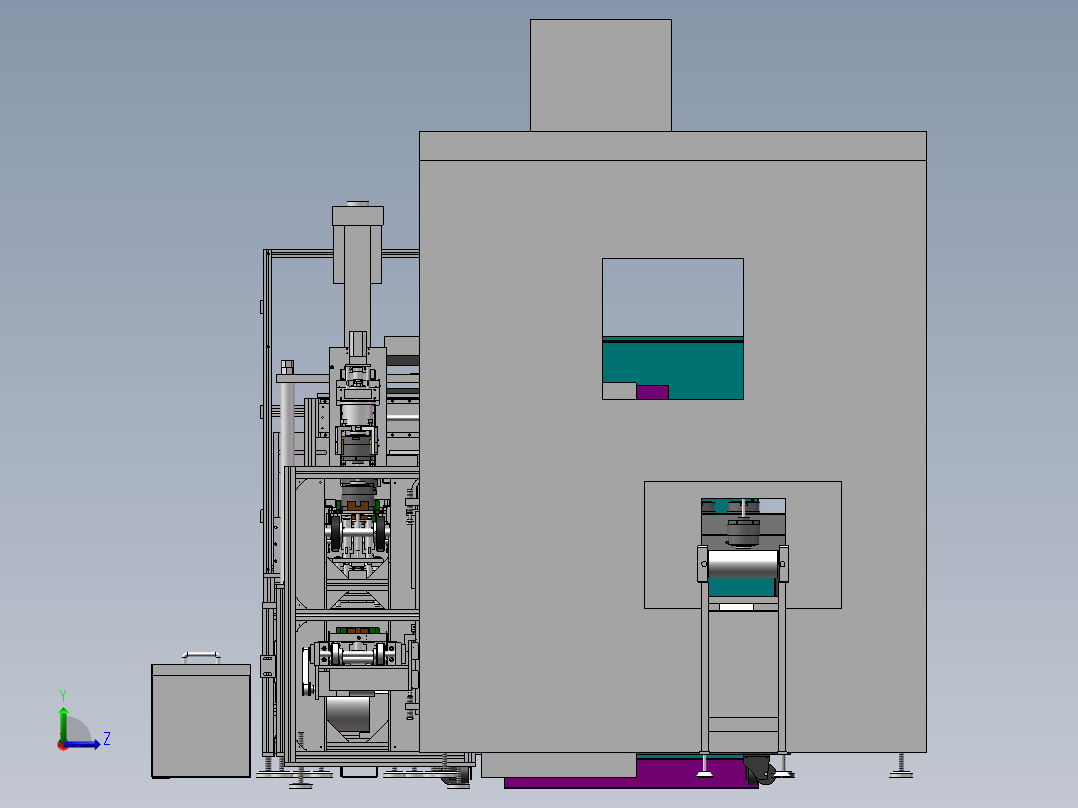Select the tall gray chimney box on the roof
The width and height of the screenshot is (1078, 808).
(x=601, y=75)
